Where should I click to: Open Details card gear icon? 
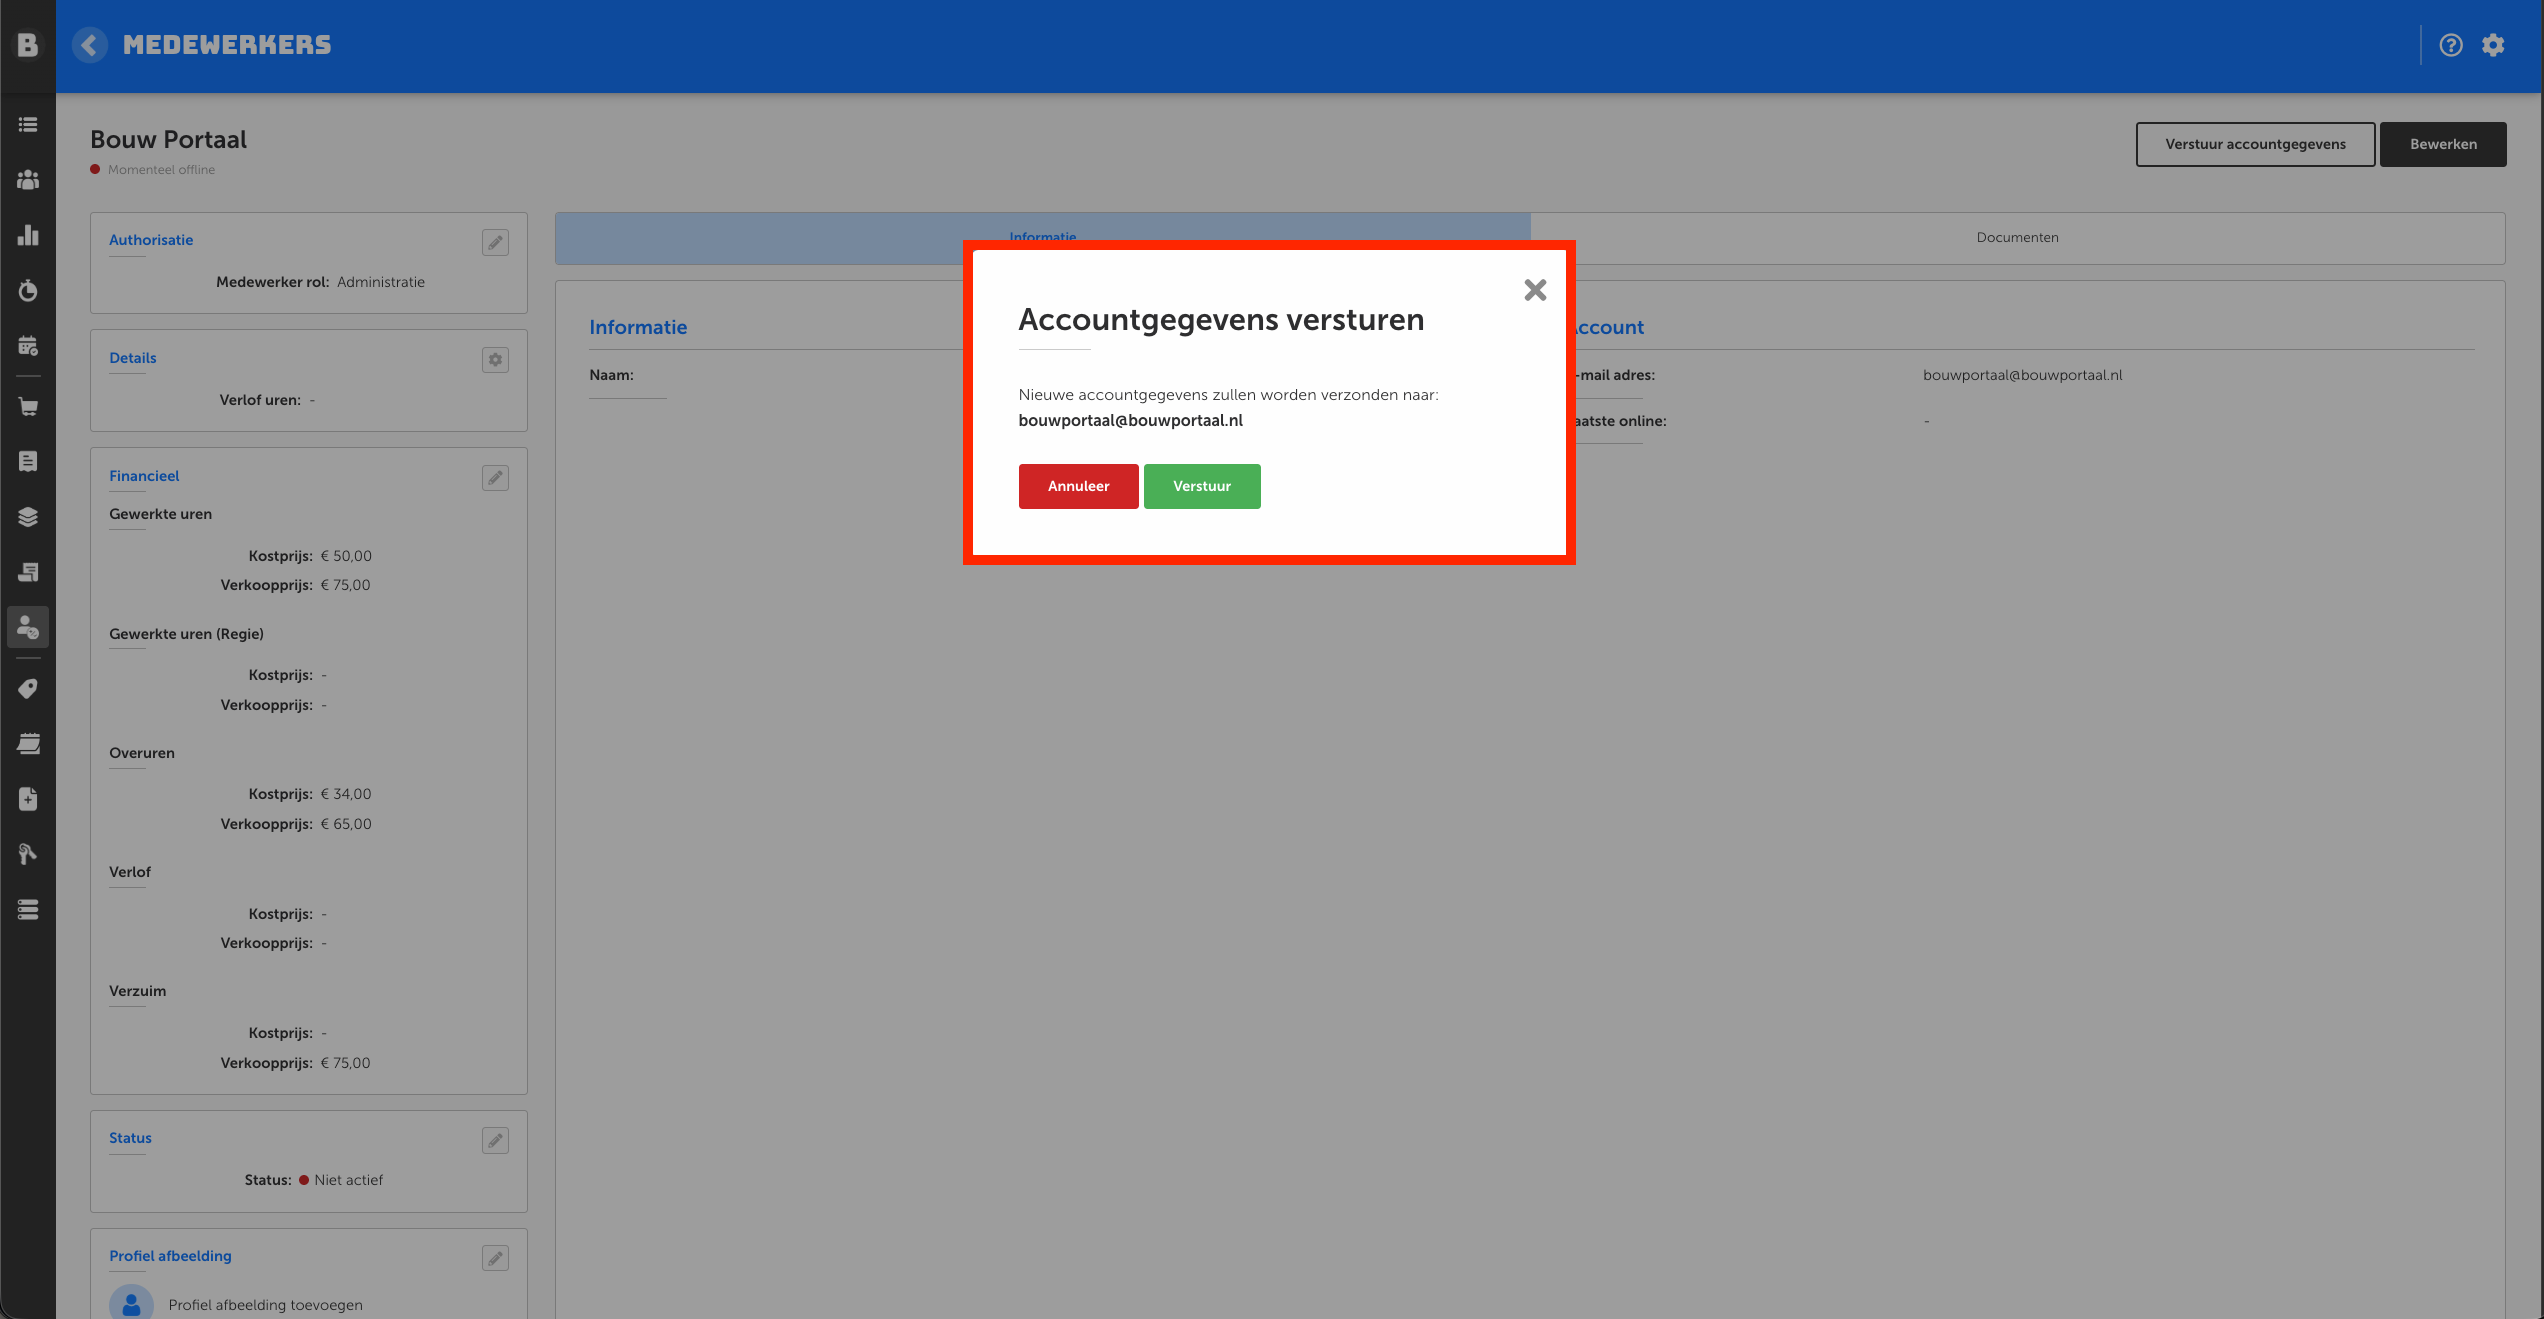point(495,360)
